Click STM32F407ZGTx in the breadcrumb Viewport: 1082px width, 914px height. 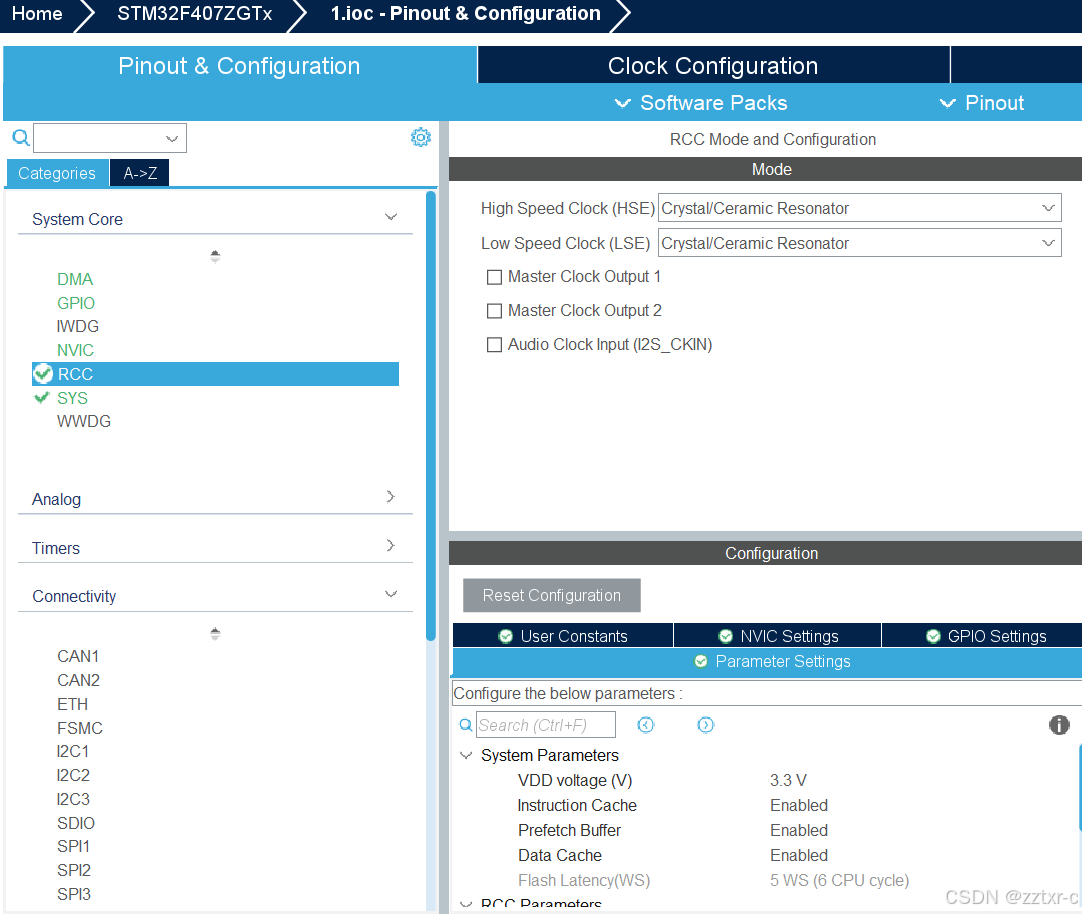tap(195, 14)
